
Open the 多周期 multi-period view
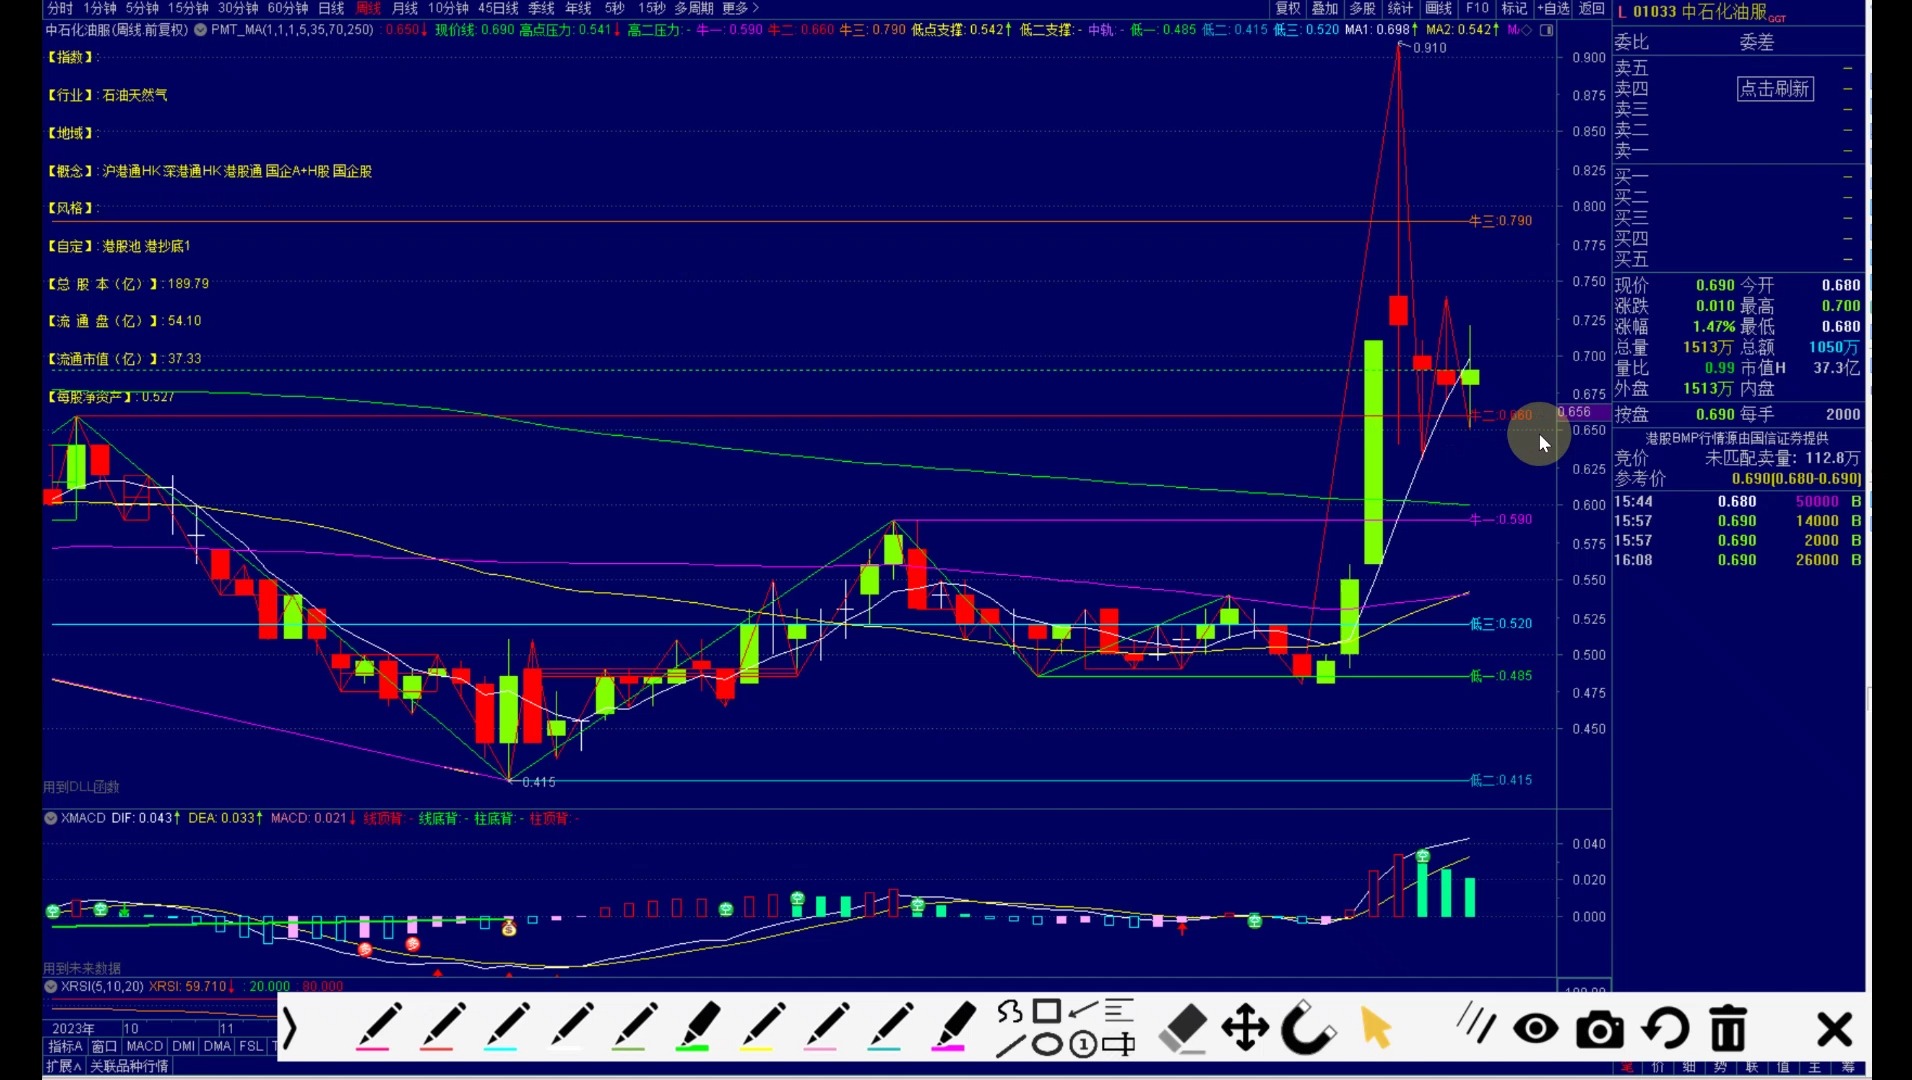[x=694, y=8]
